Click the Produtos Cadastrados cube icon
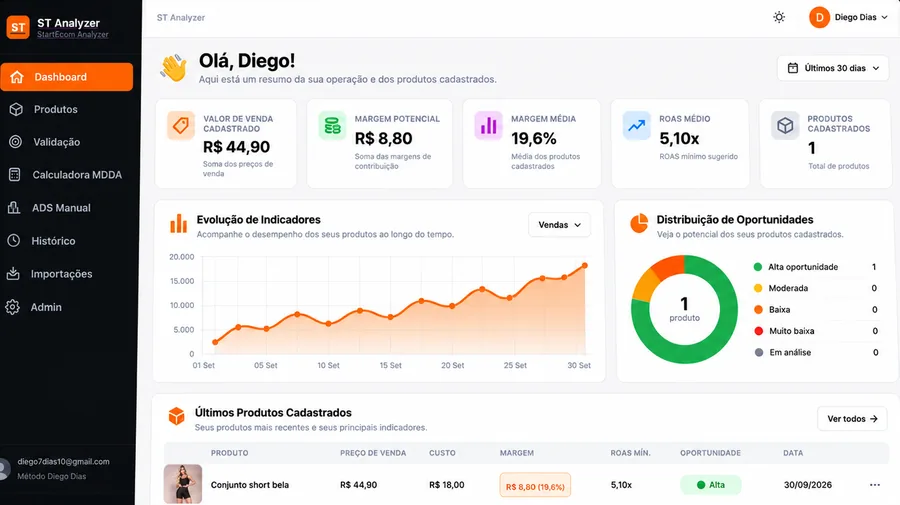Viewport: 900px width, 505px height. [785, 126]
